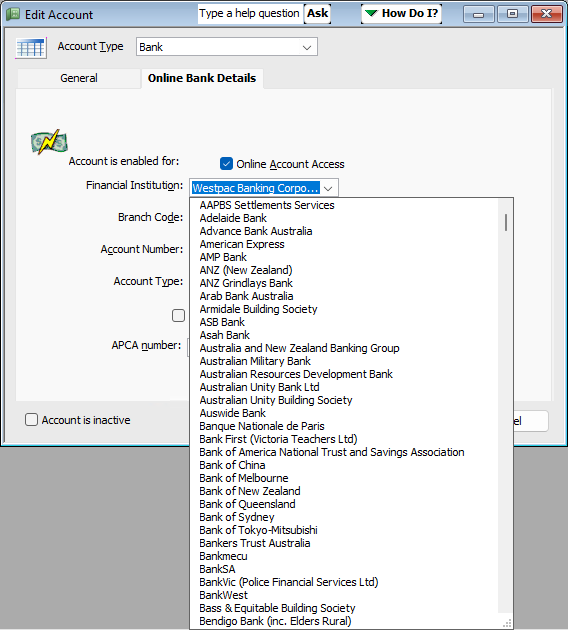Image resolution: width=568 pixels, height=630 pixels.
Task: Select American Express from institutions
Action: click(242, 244)
